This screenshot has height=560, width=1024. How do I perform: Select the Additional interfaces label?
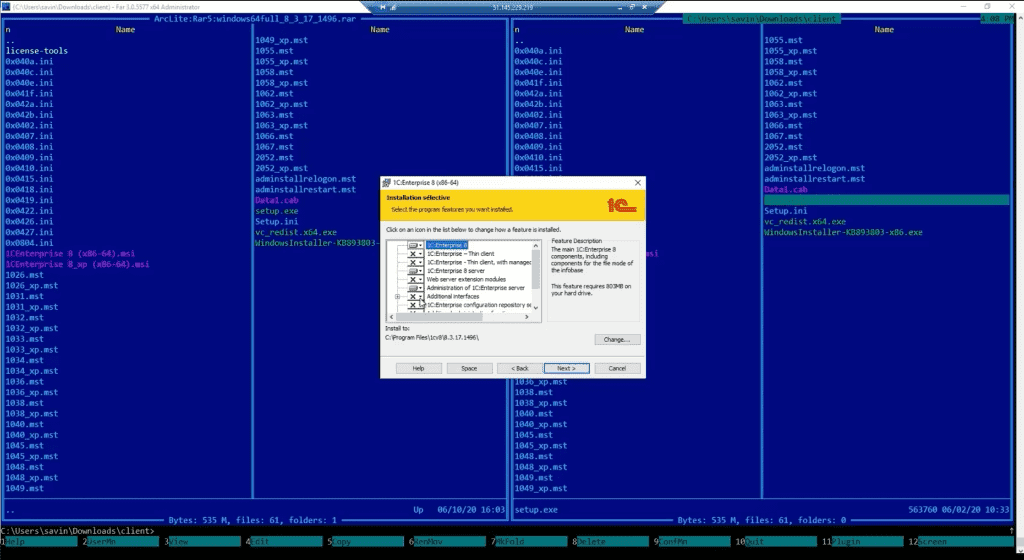[x=453, y=296]
